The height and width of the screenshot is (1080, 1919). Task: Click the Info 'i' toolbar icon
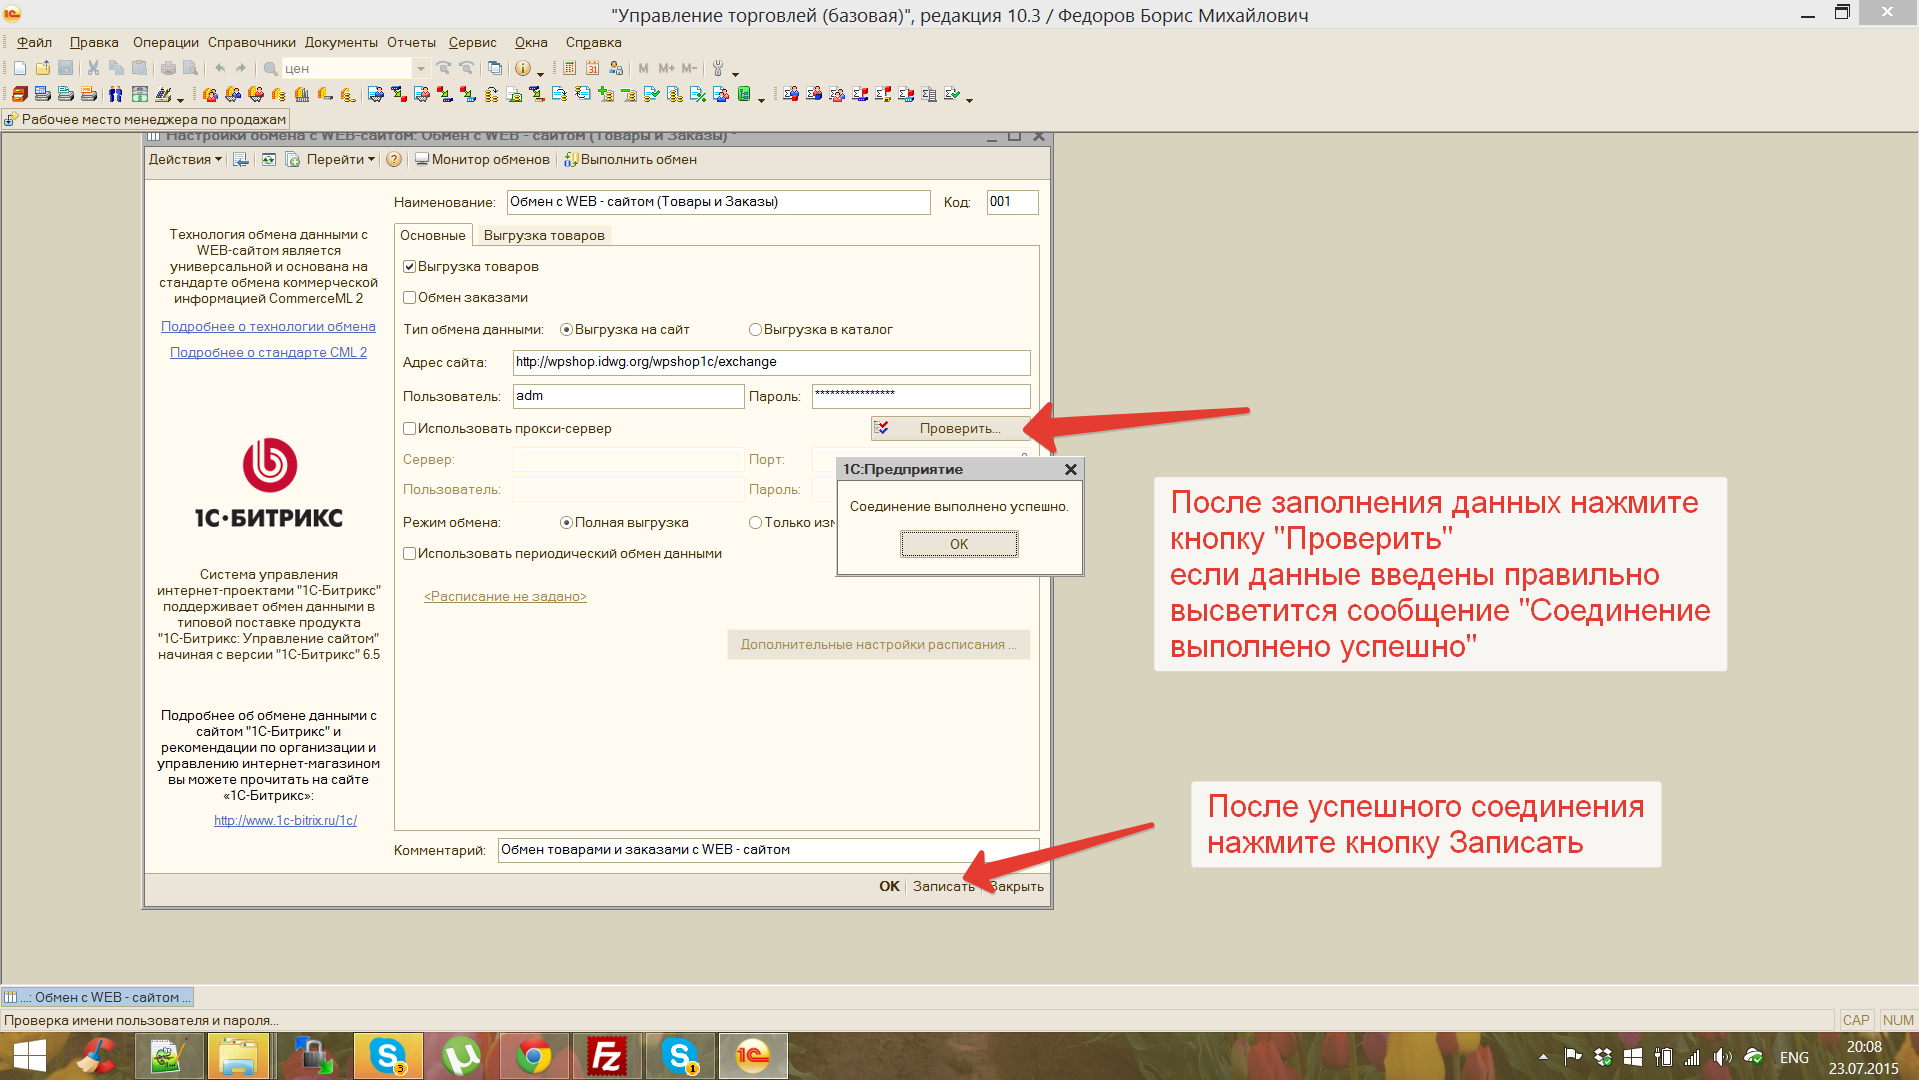pos(522,68)
